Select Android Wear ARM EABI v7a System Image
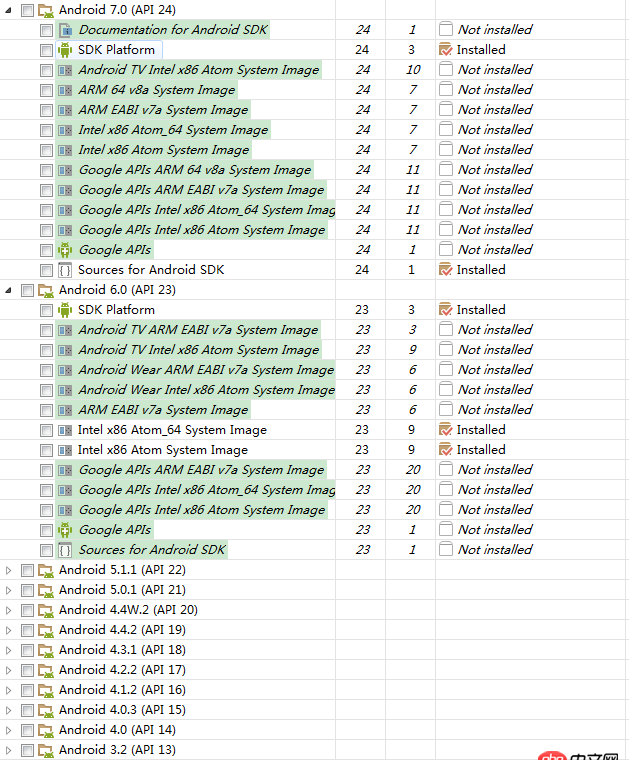Image resolution: width=629 pixels, height=760 pixels. 206,370
